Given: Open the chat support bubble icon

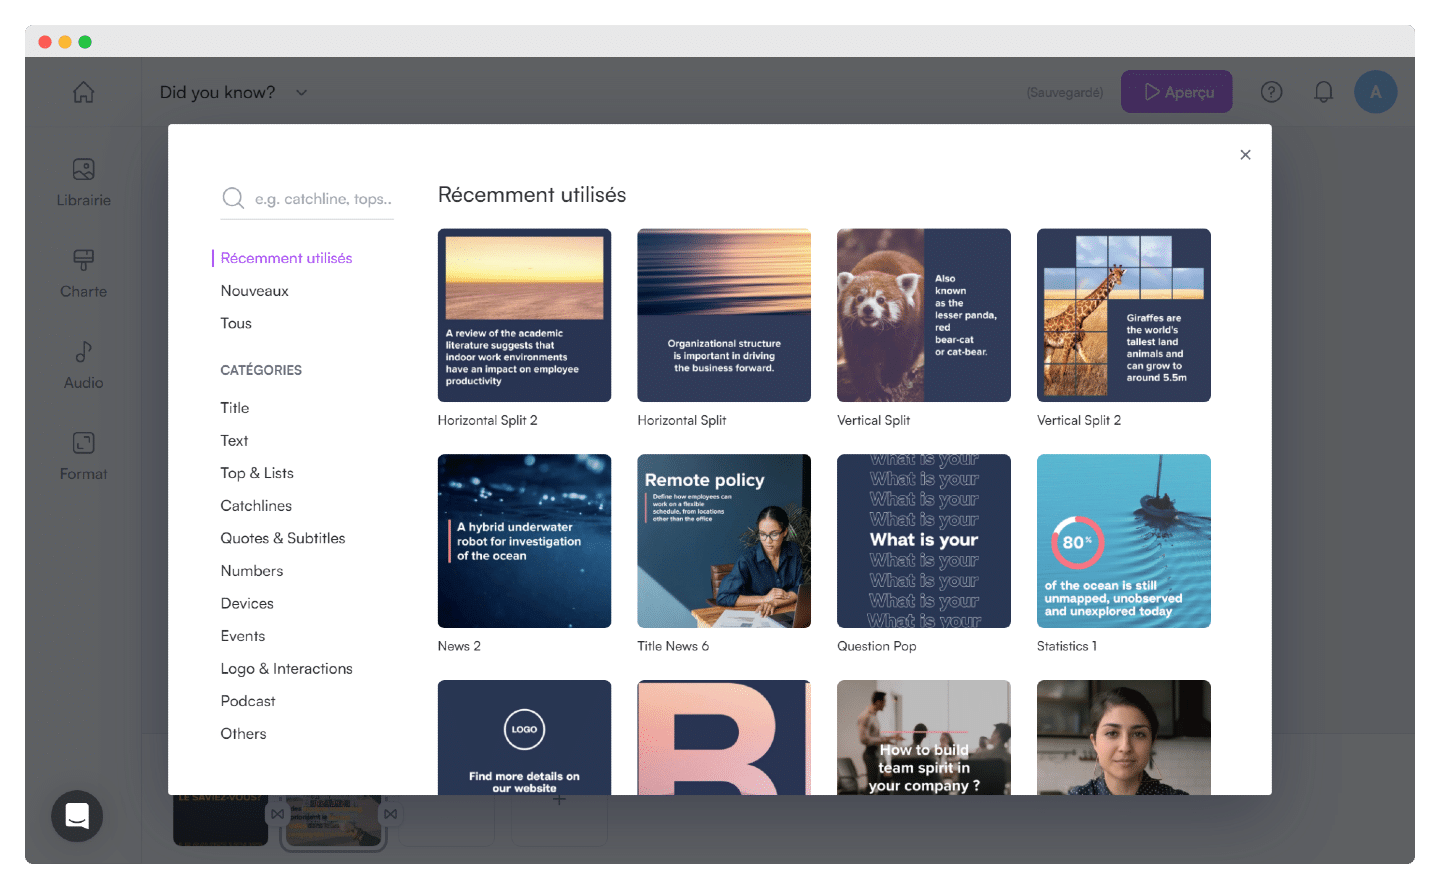Looking at the screenshot, I should (x=77, y=816).
